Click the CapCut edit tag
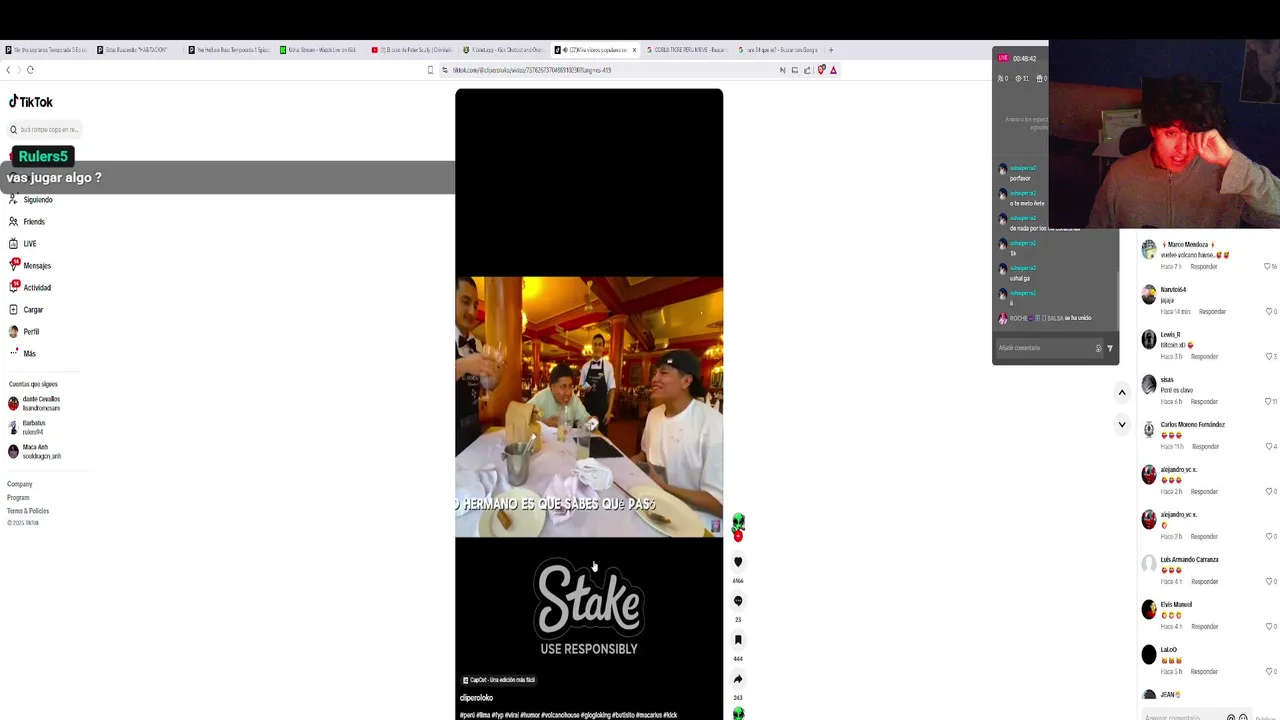Screen dimensions: 1280x720 (x=499, y=680)
